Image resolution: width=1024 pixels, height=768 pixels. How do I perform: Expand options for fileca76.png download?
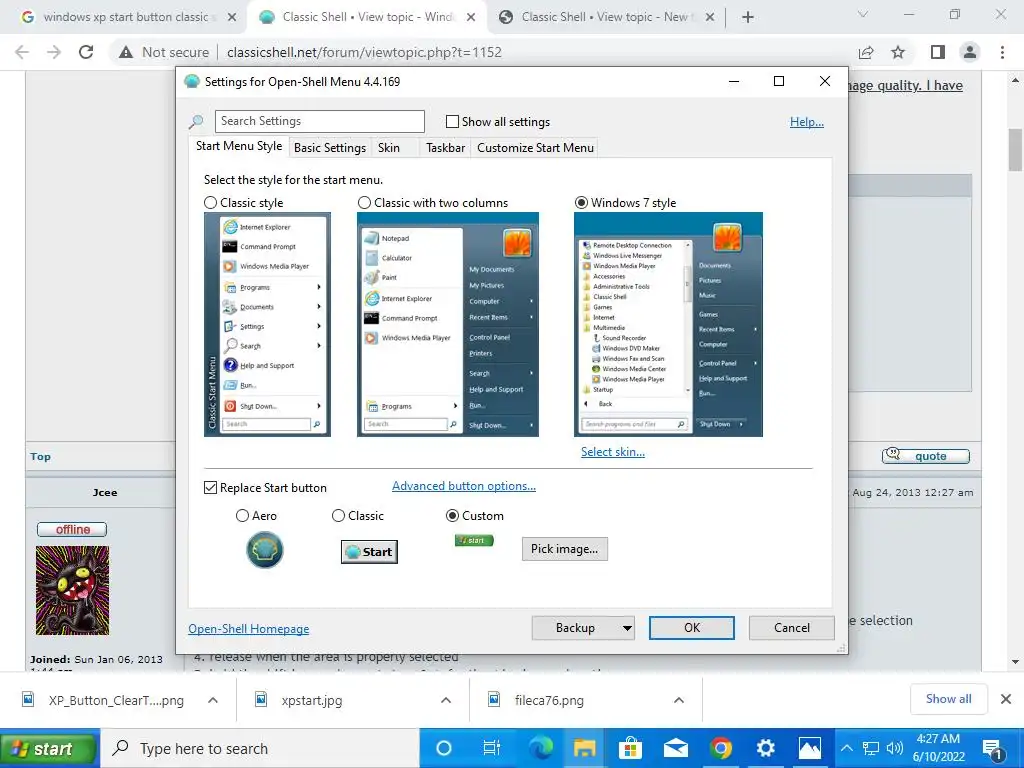(679, 700)
